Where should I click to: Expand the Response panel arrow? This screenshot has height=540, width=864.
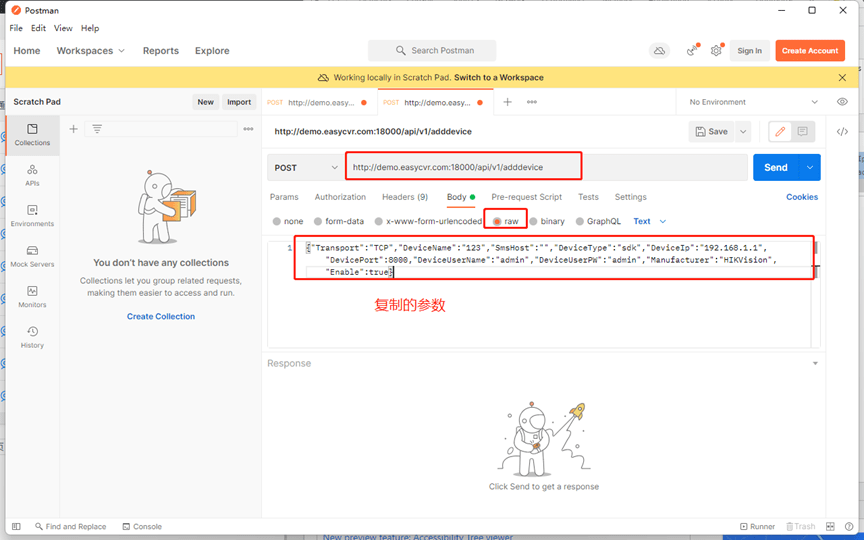coord(815,364)
